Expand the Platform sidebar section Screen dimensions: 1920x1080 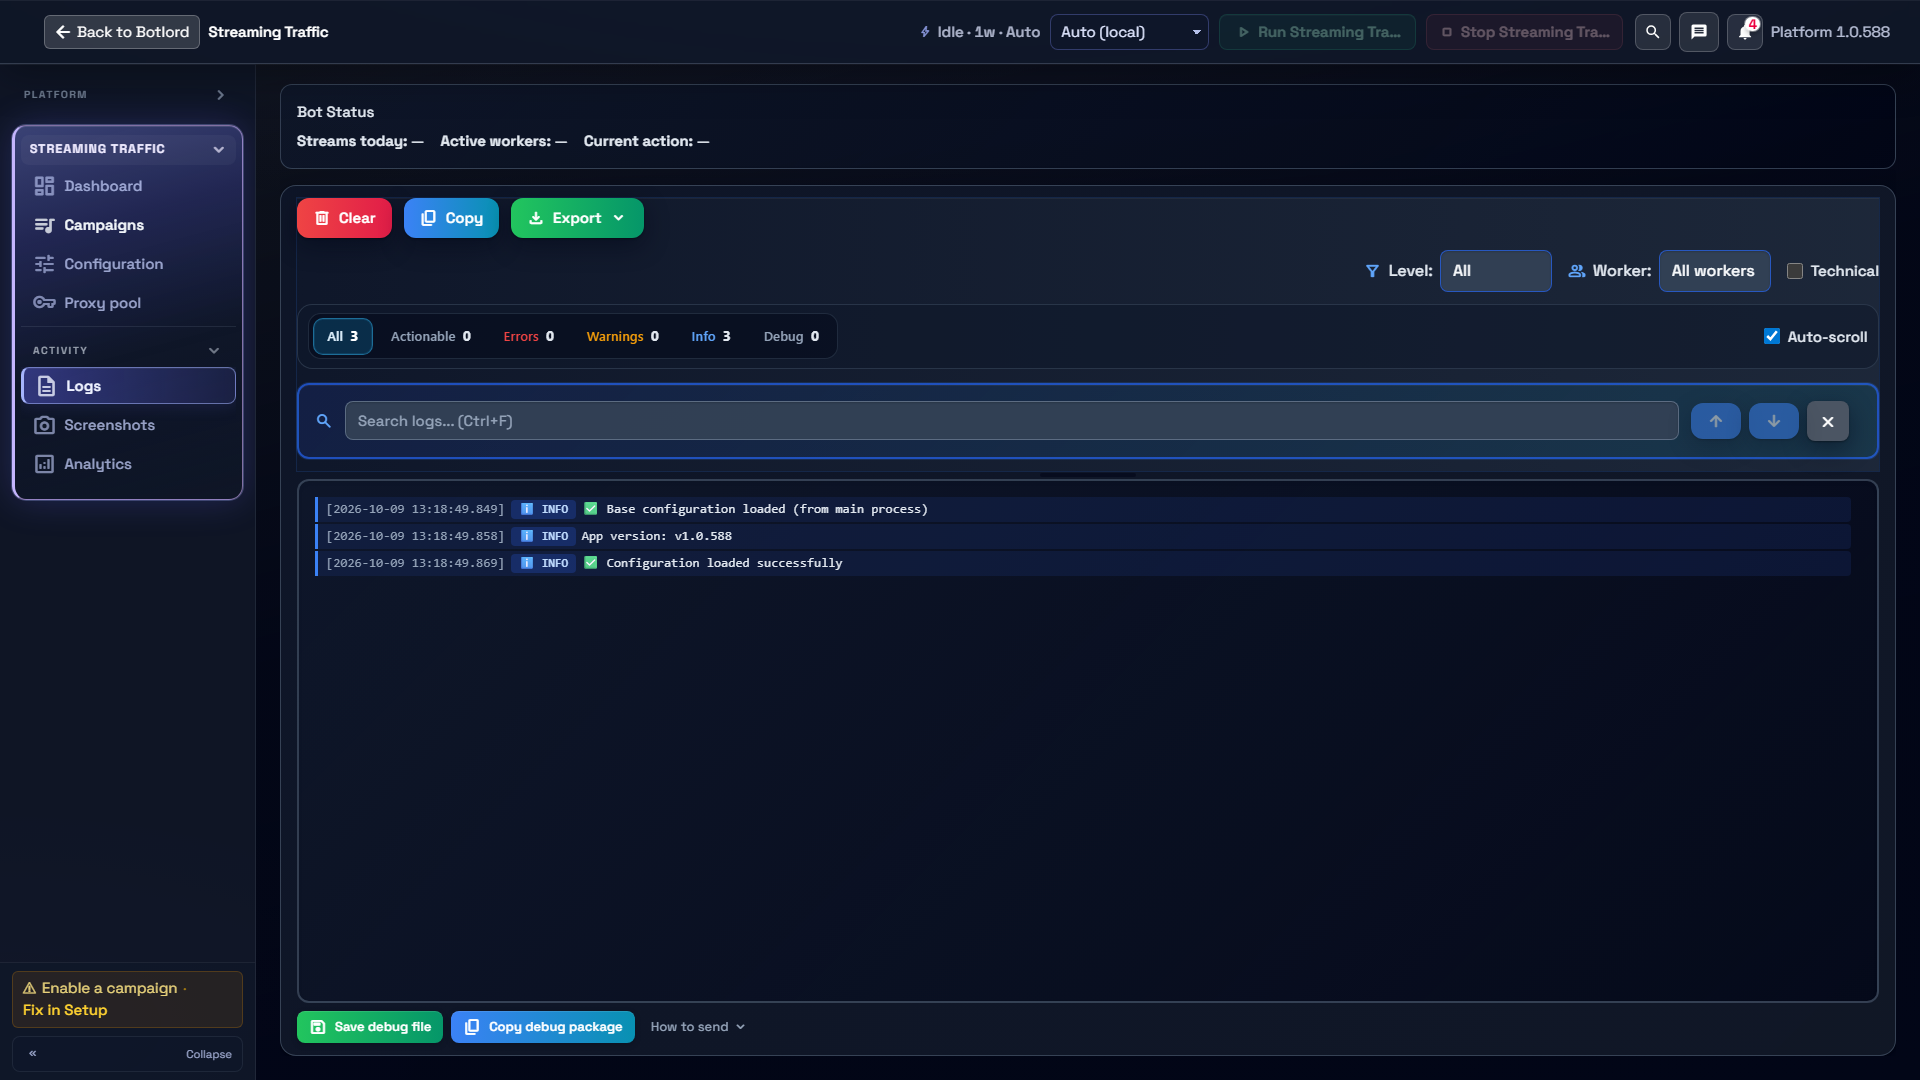point(128,95)
